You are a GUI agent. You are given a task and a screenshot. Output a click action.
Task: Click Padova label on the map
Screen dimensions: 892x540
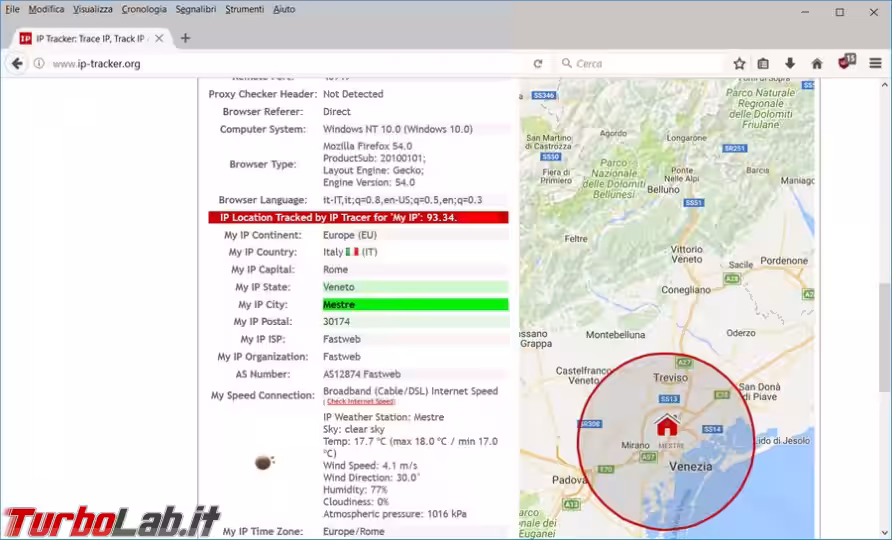point(569,480)
